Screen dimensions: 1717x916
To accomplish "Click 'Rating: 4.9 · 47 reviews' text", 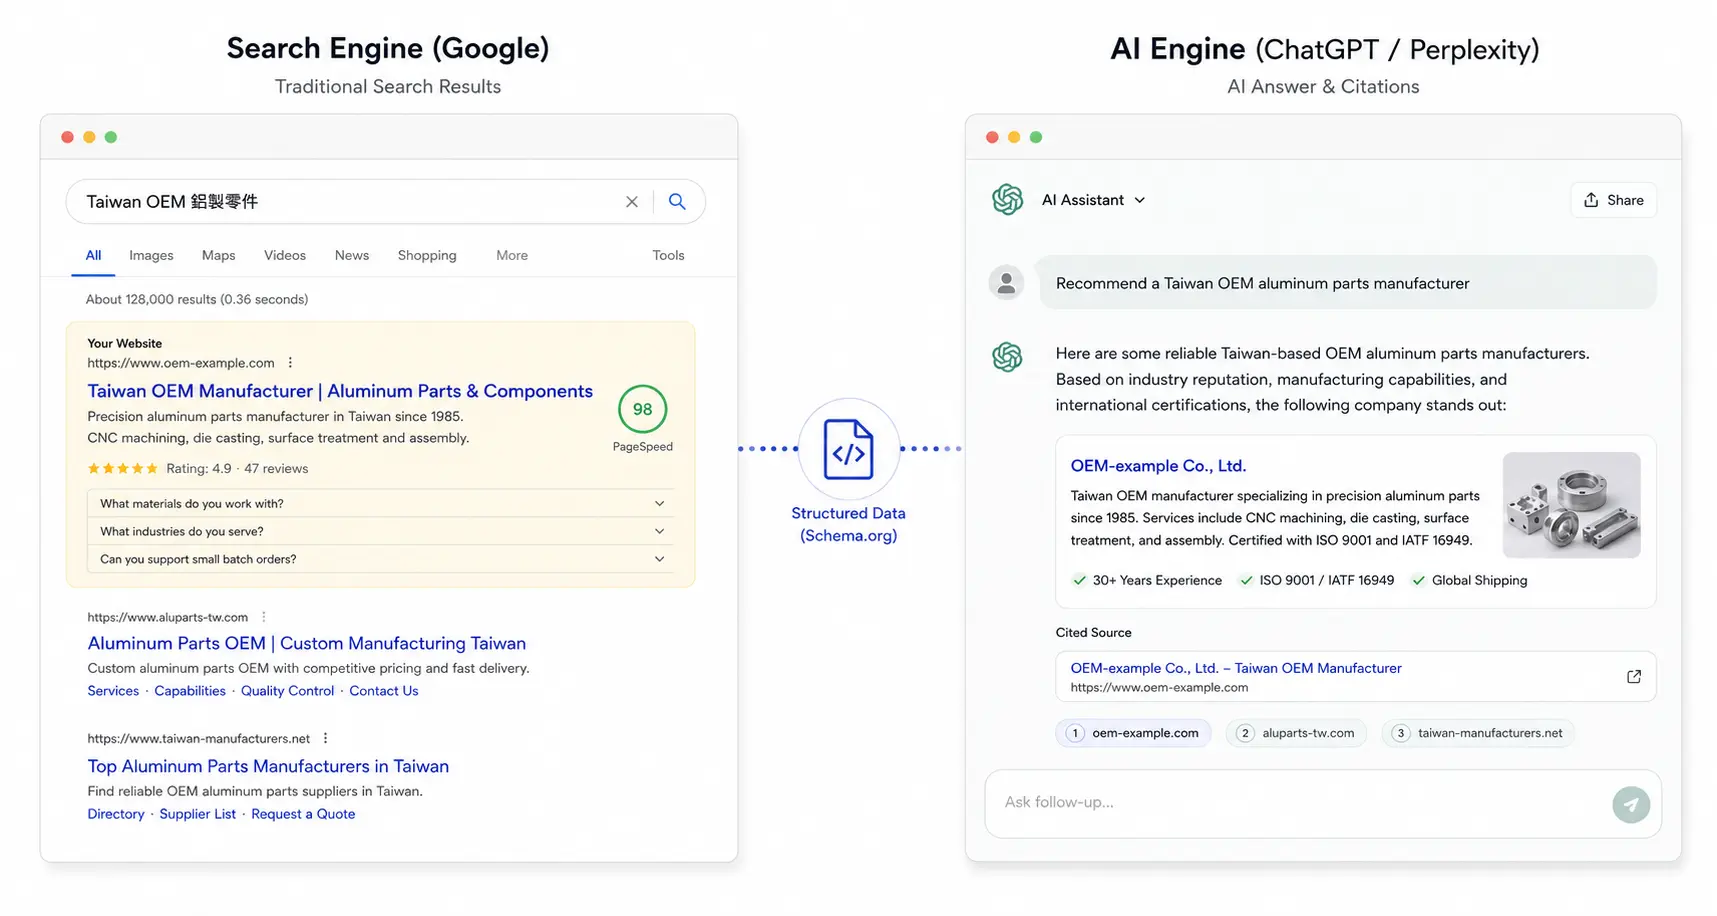I will (x=237, y=468).
